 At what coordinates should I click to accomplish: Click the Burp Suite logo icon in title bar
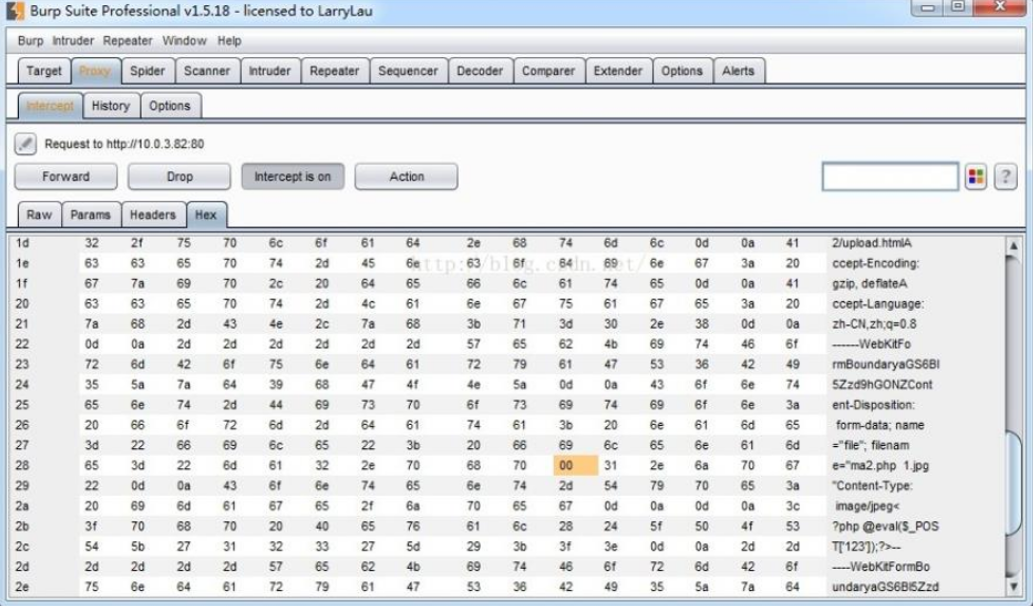pos(14,11)
